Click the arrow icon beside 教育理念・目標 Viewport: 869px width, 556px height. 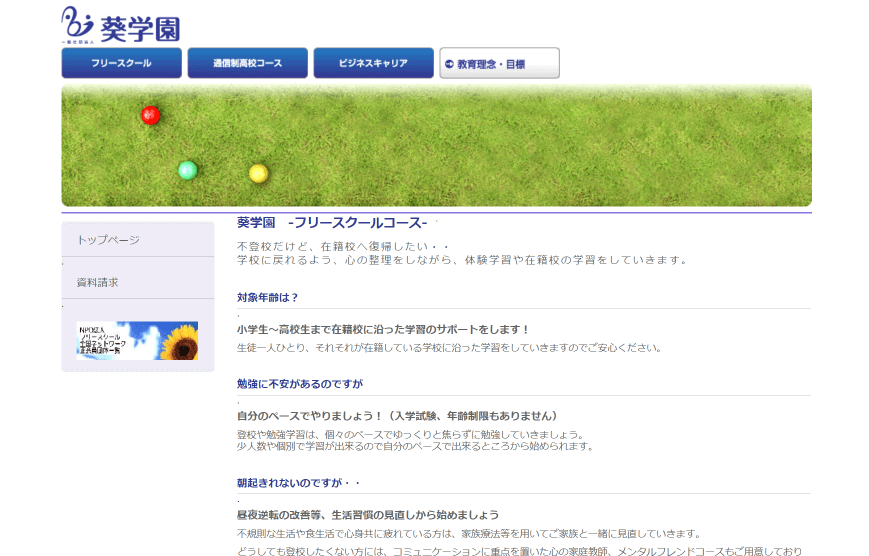[x=449, y=64]
